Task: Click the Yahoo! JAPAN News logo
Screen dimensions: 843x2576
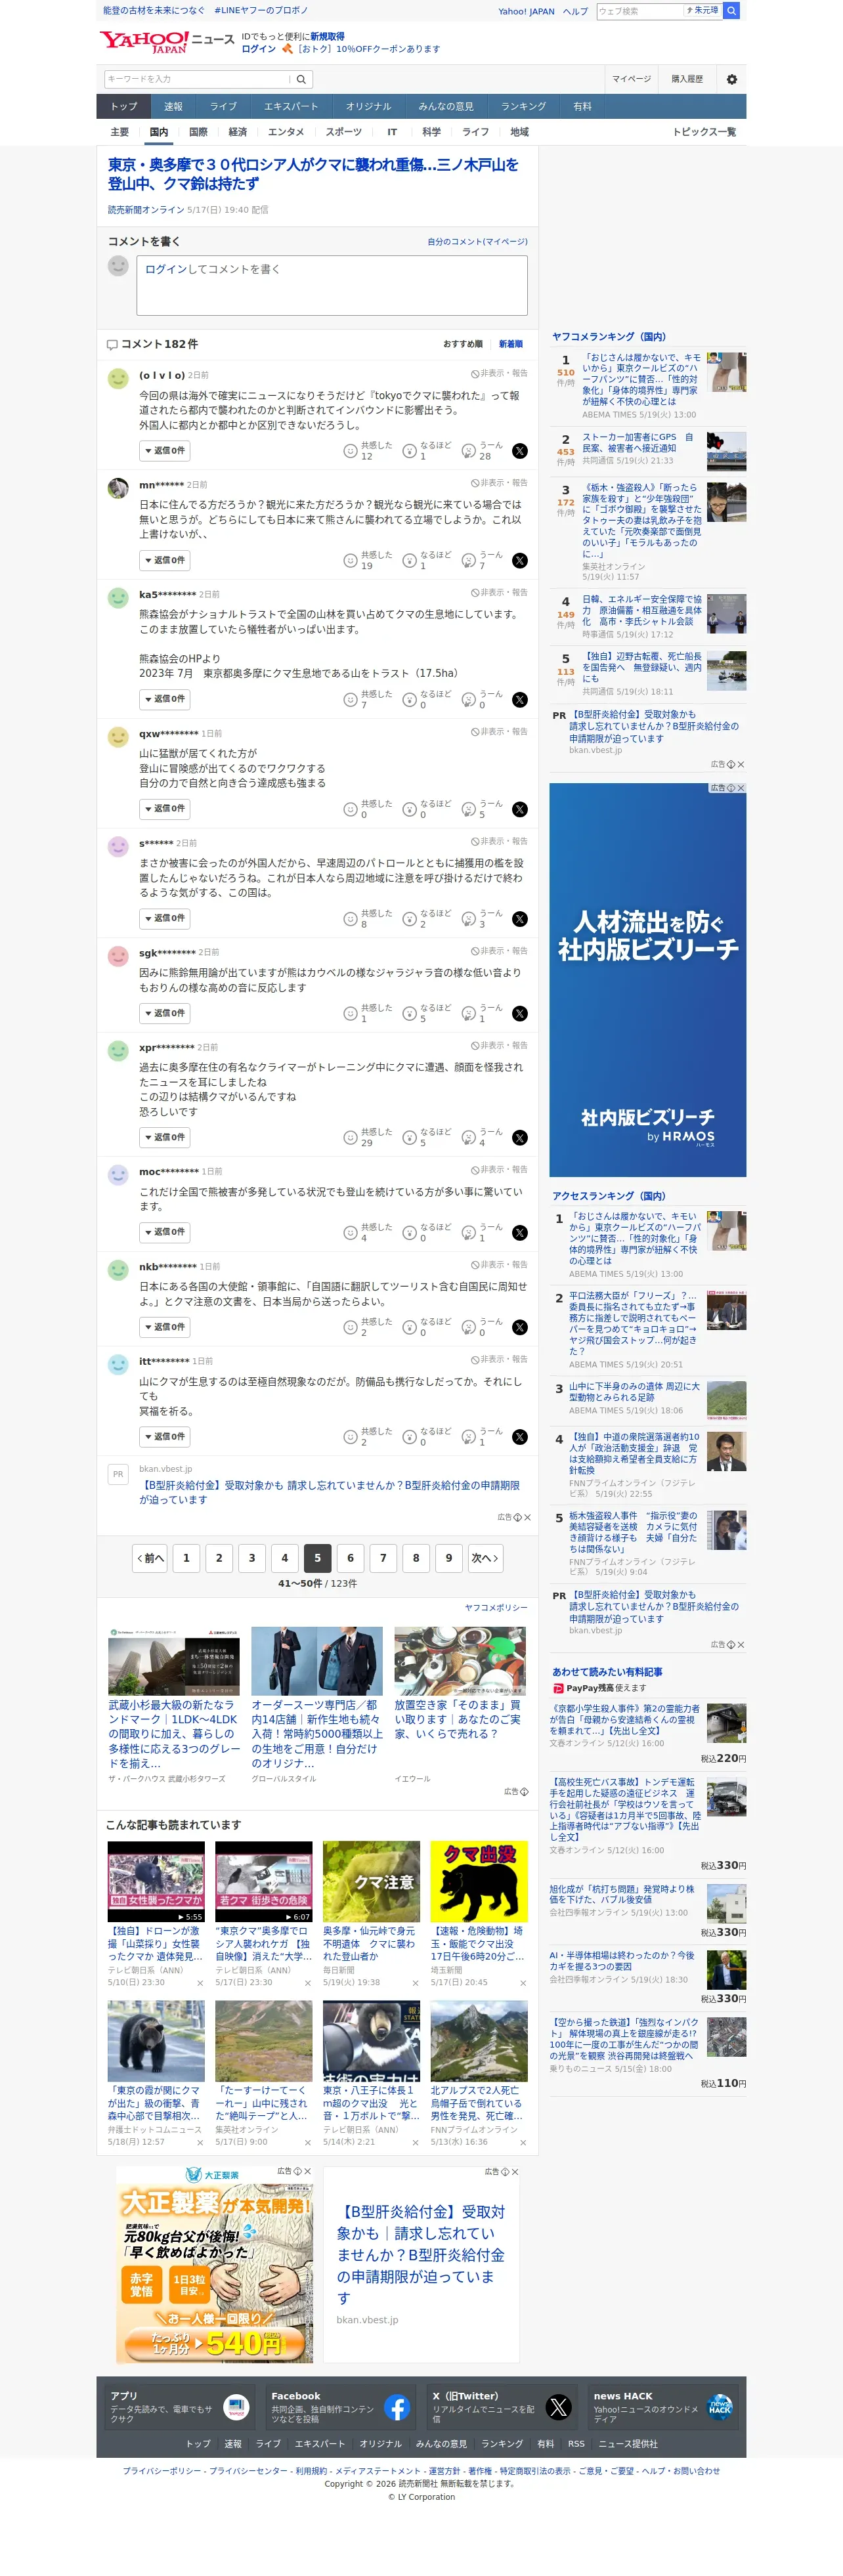Action: pyautogui.click(x=166, y=41)
